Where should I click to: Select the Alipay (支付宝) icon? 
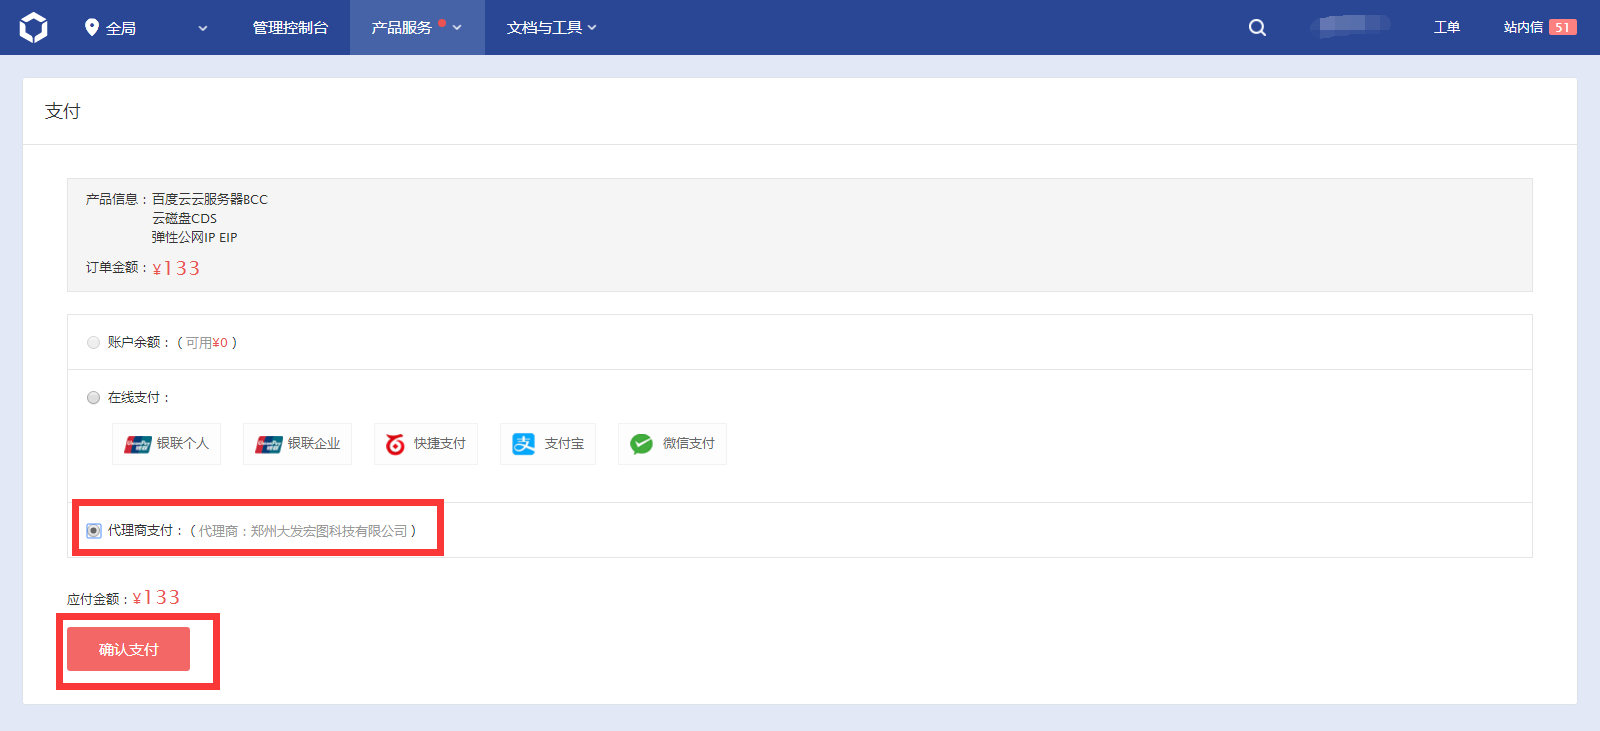[523, 444]
